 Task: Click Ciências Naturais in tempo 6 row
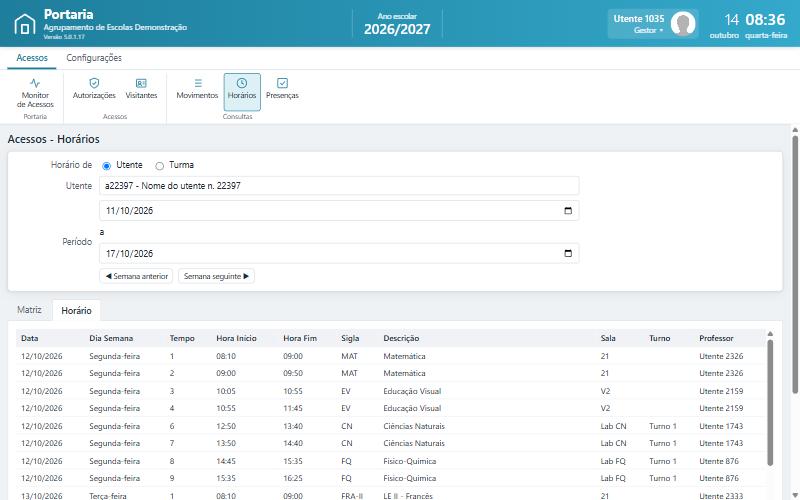coord(414,426)
